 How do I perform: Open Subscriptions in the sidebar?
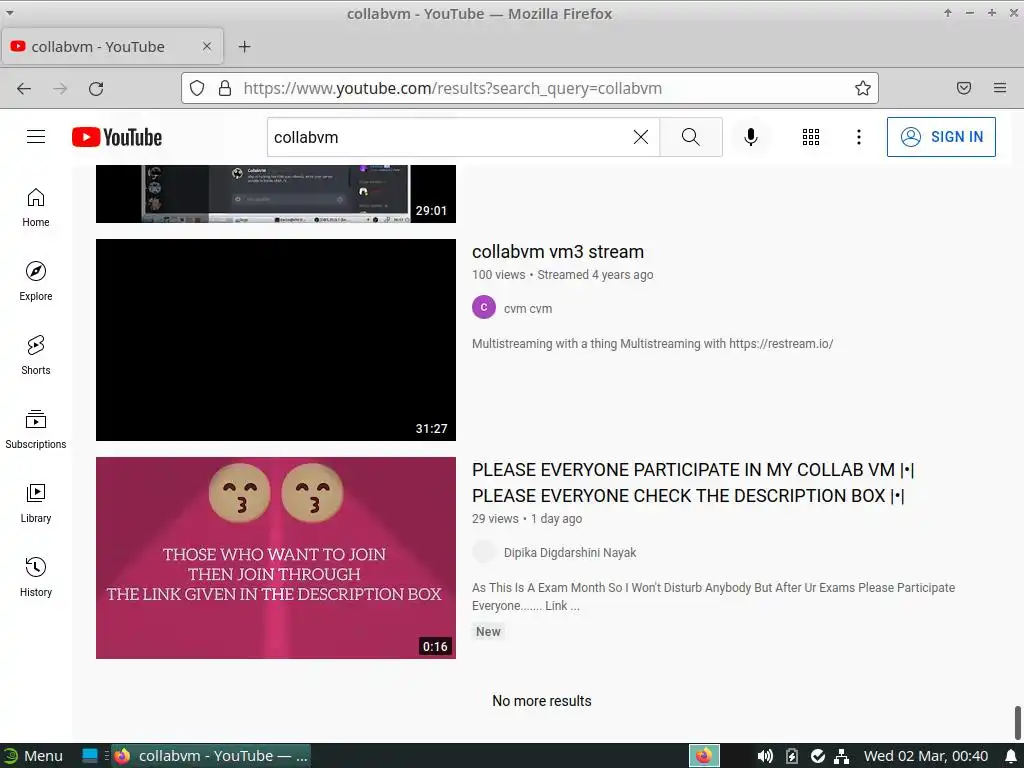(x=36, y=429)
